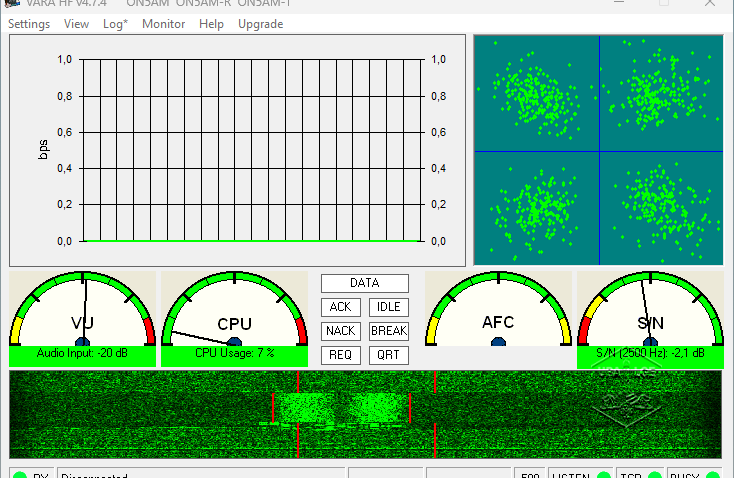Open the View menu
Viewport: 734px width, 478px height.
click(x=76, y=24)
